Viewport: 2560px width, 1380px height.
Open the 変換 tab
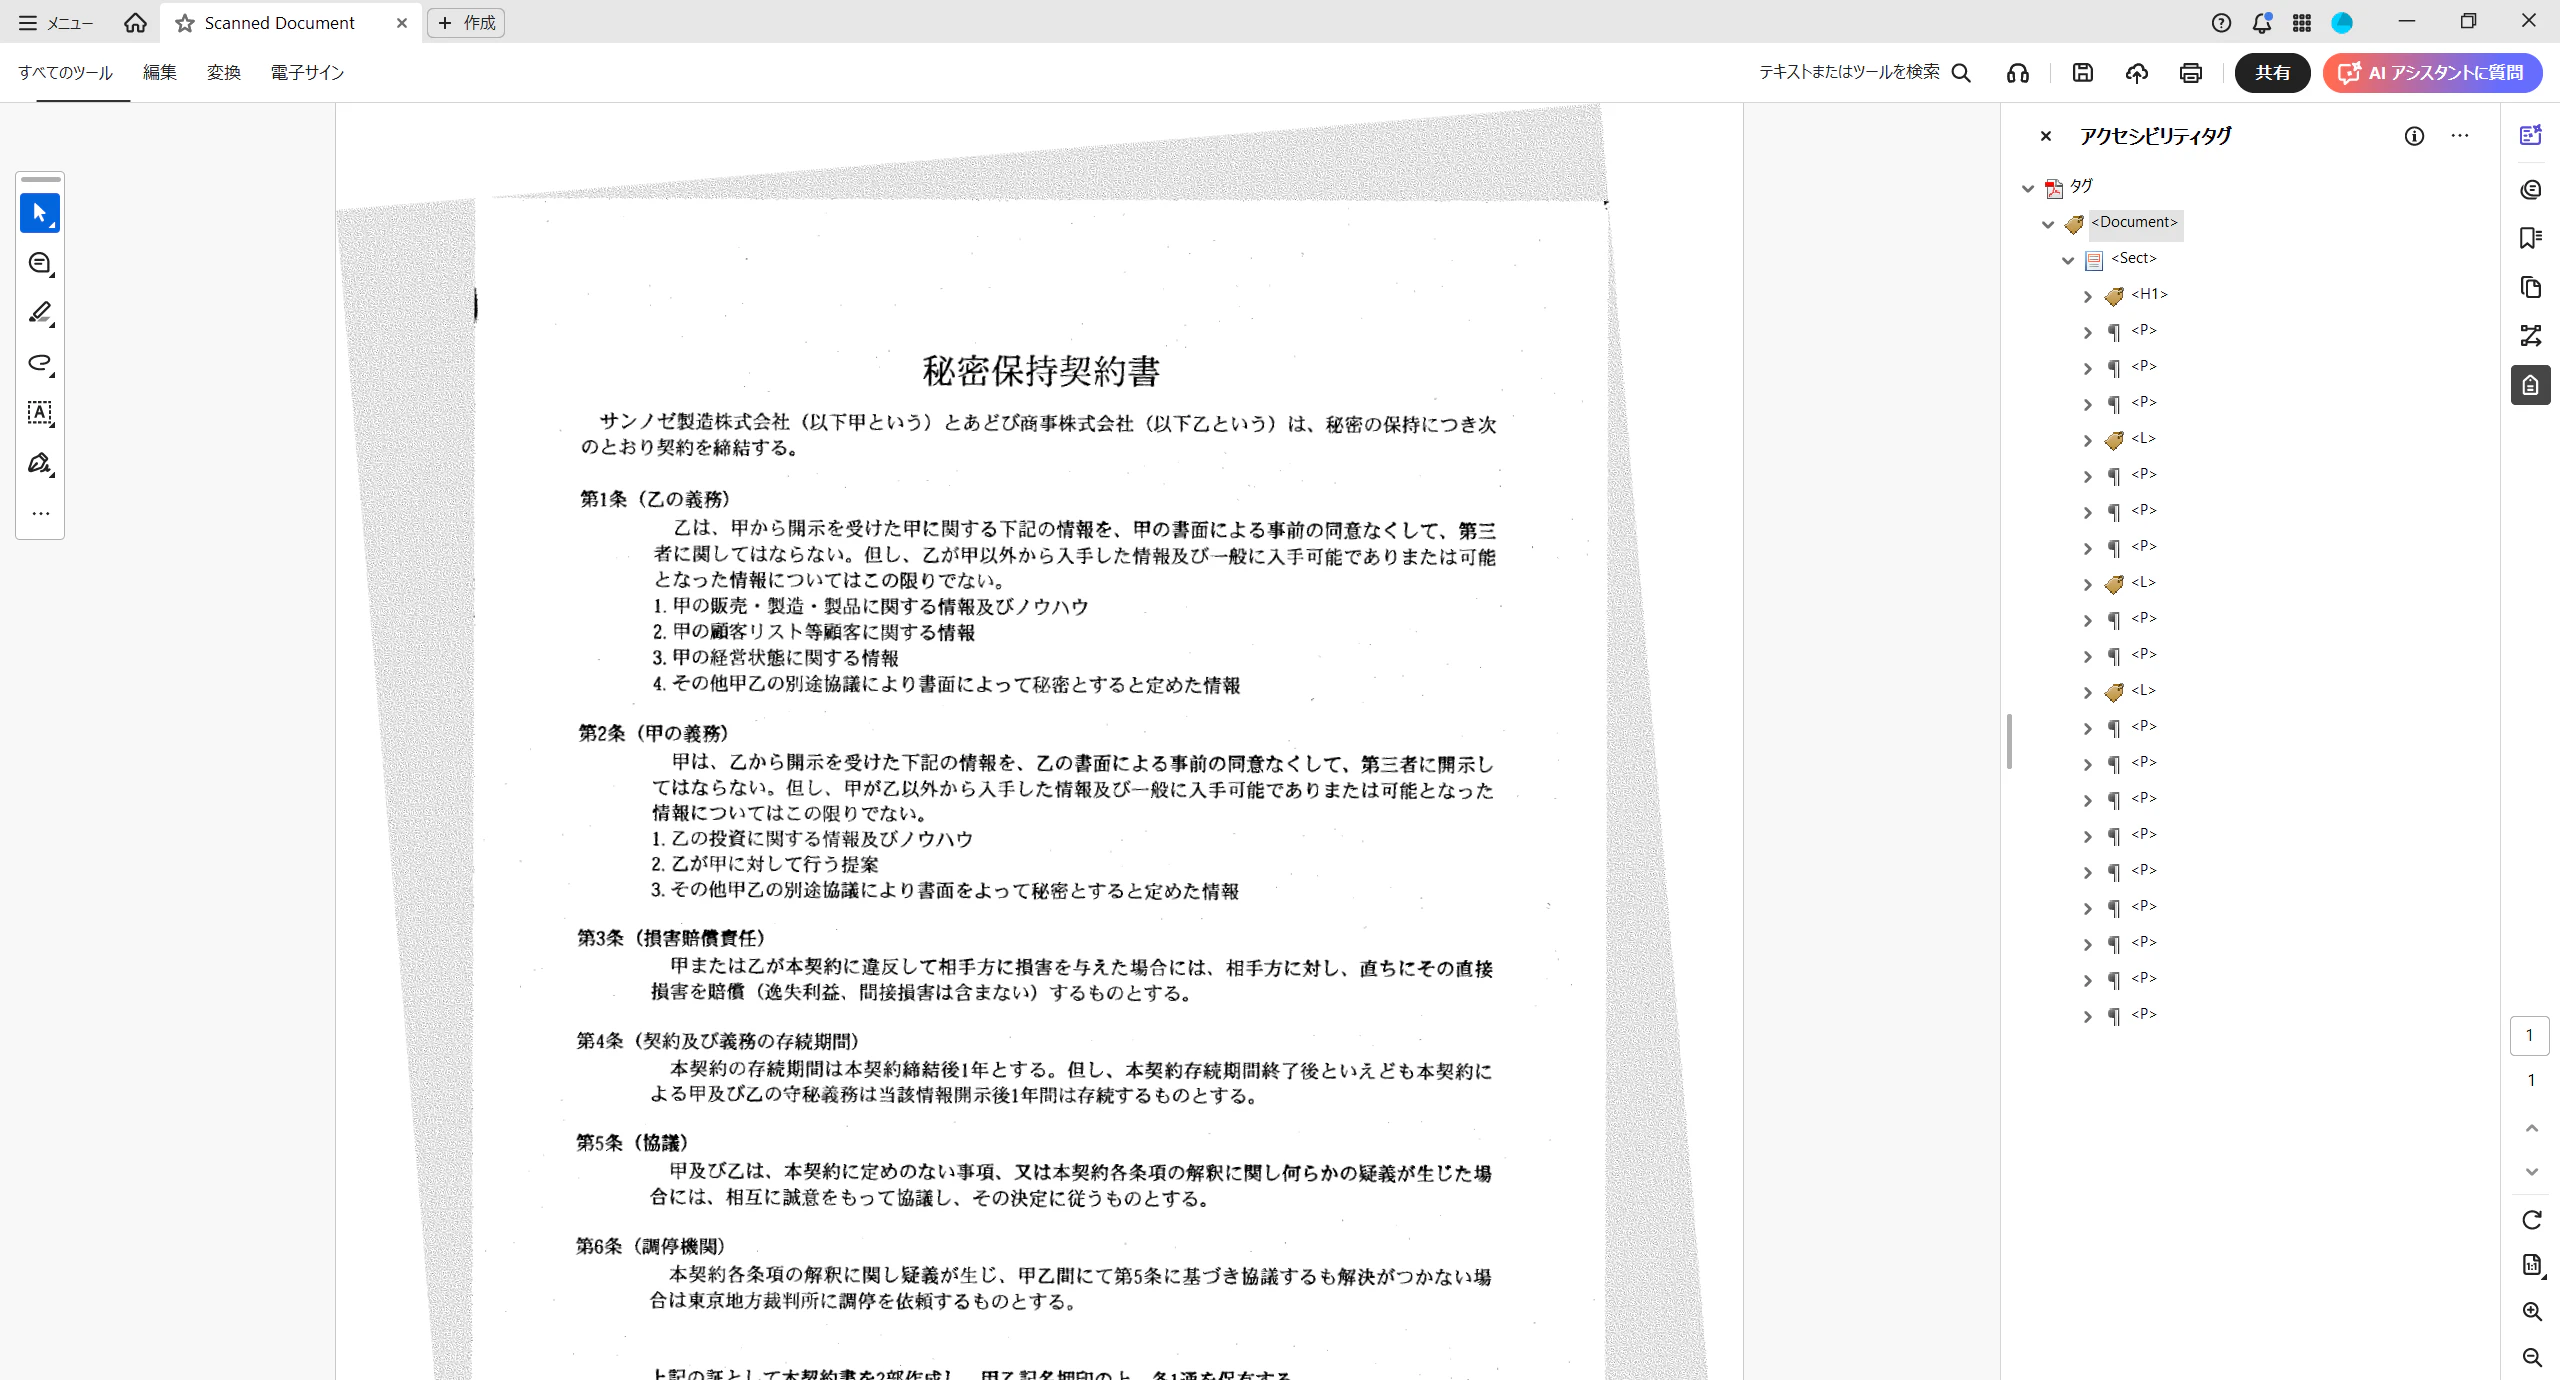[224, 73]
